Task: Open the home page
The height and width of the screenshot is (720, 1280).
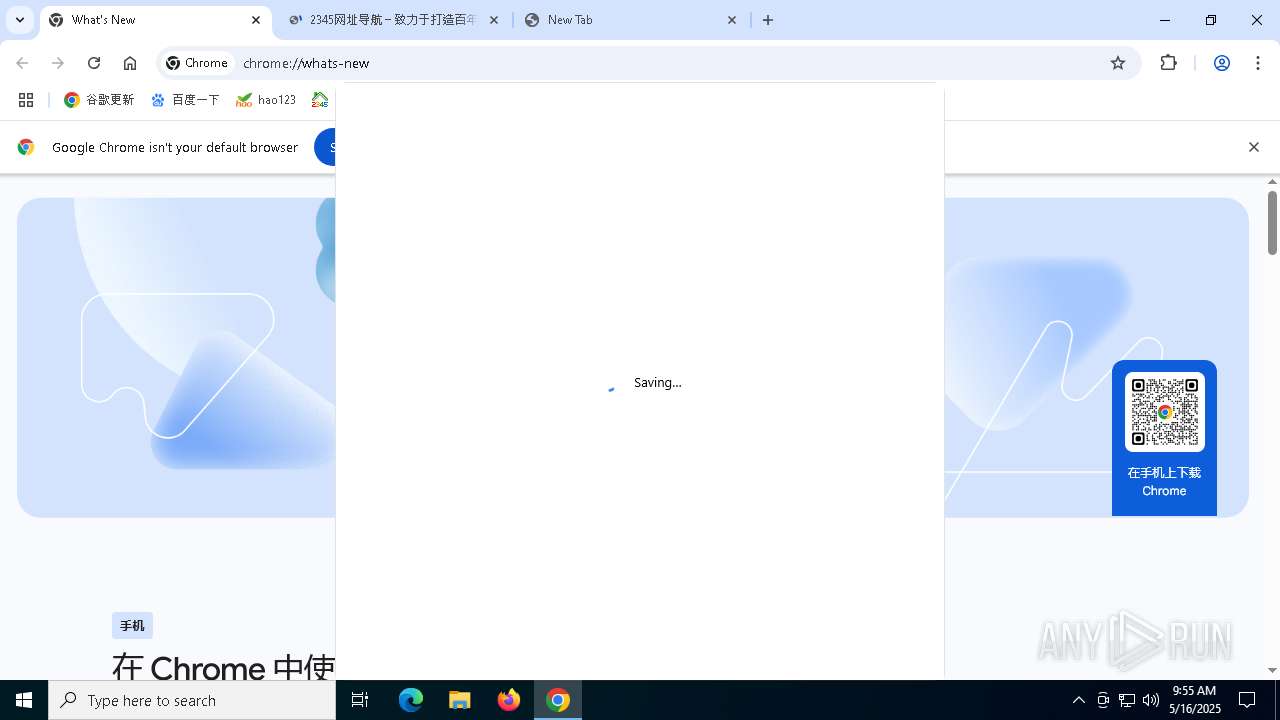Action: click(x=130, y=63)
